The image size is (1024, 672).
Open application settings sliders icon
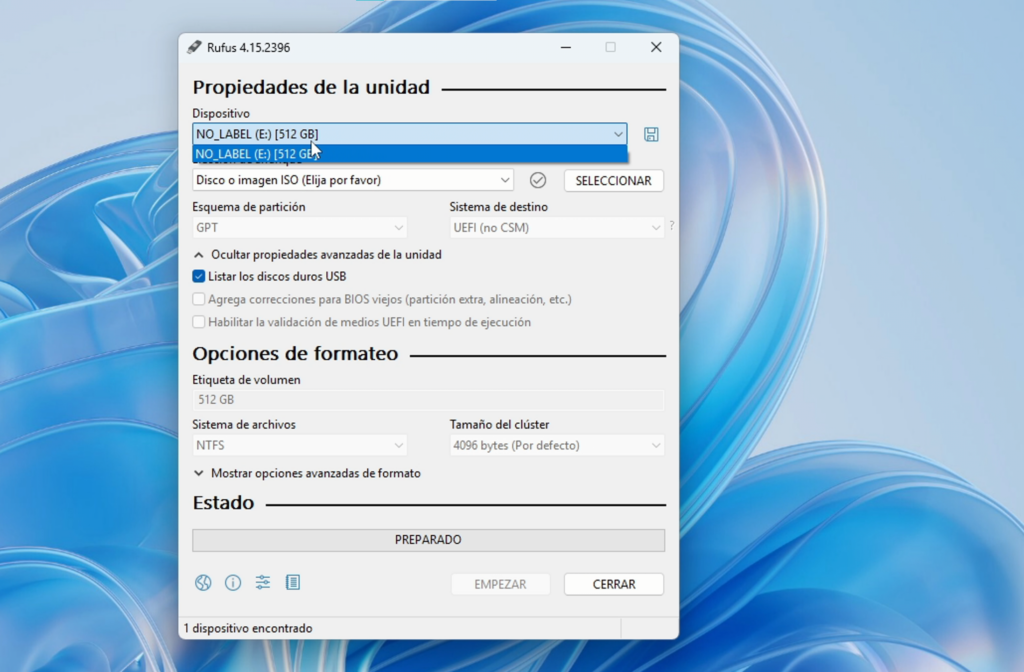(x=263, y=583)
